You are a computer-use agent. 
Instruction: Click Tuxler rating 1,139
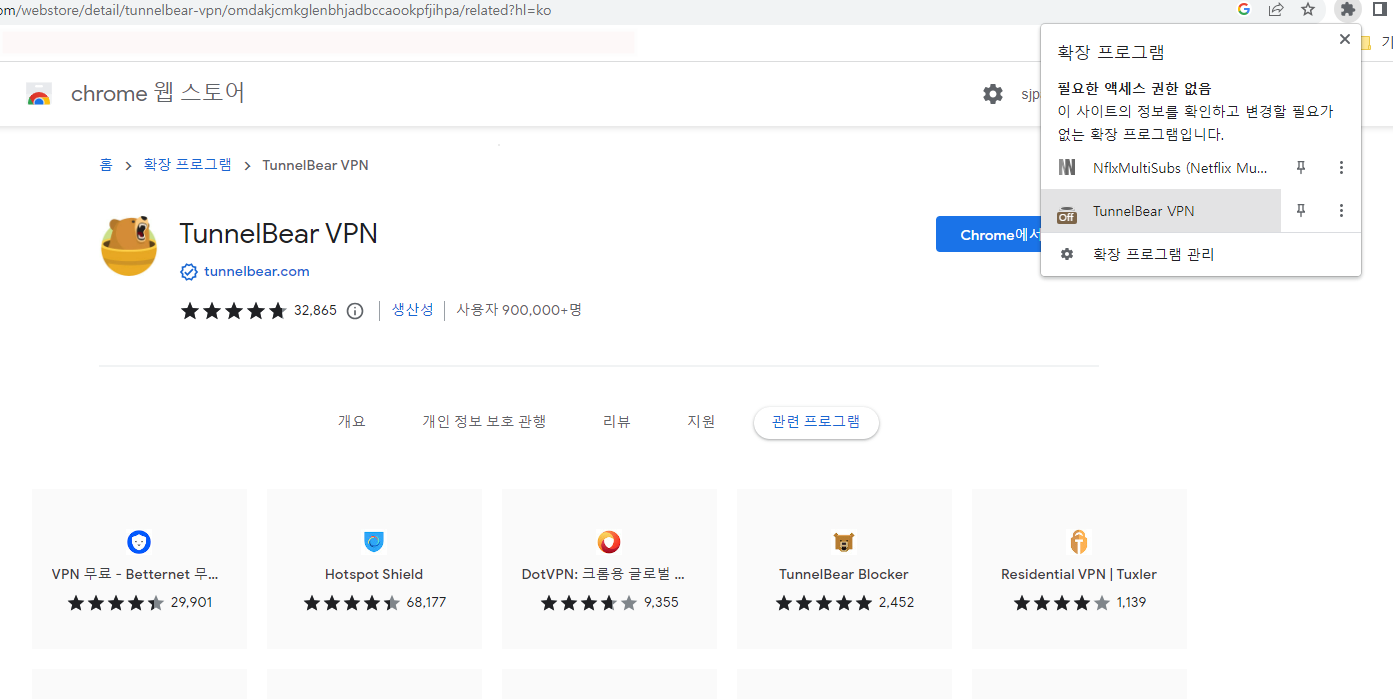[x=1080, y=603]
